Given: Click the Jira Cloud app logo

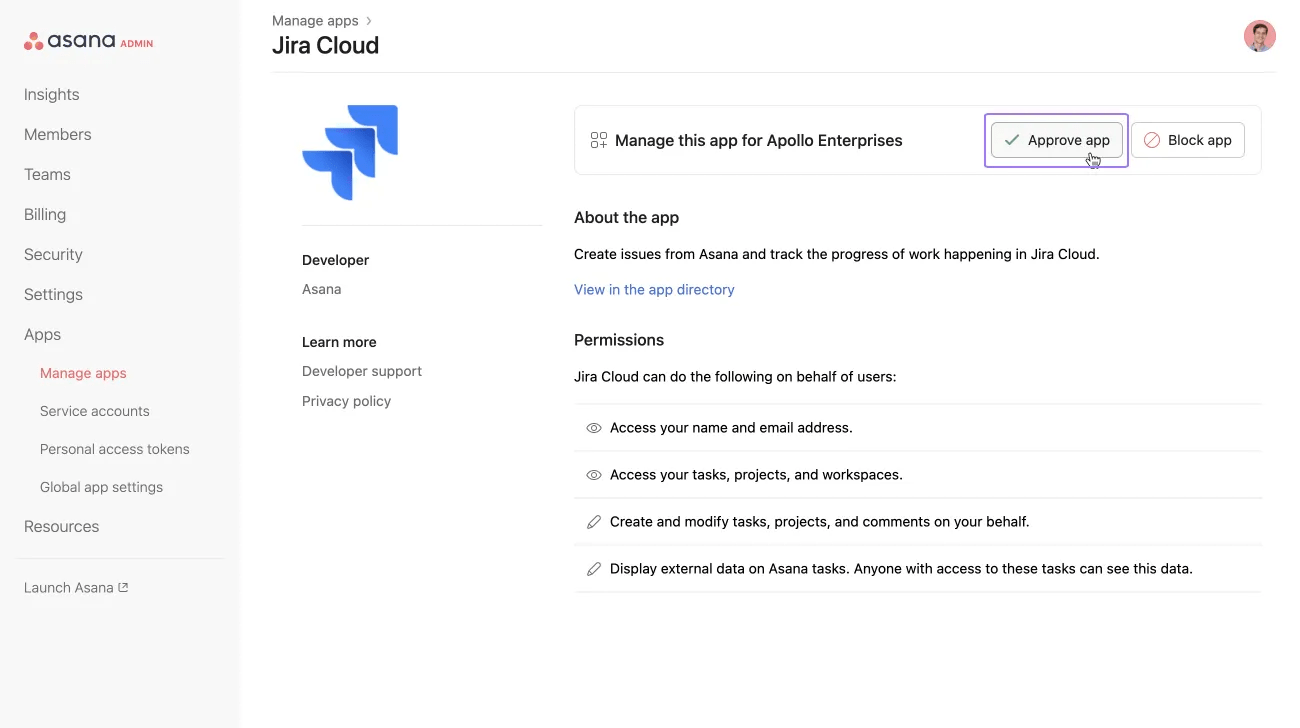Looking at the screenshot, I should pos(350,152).
